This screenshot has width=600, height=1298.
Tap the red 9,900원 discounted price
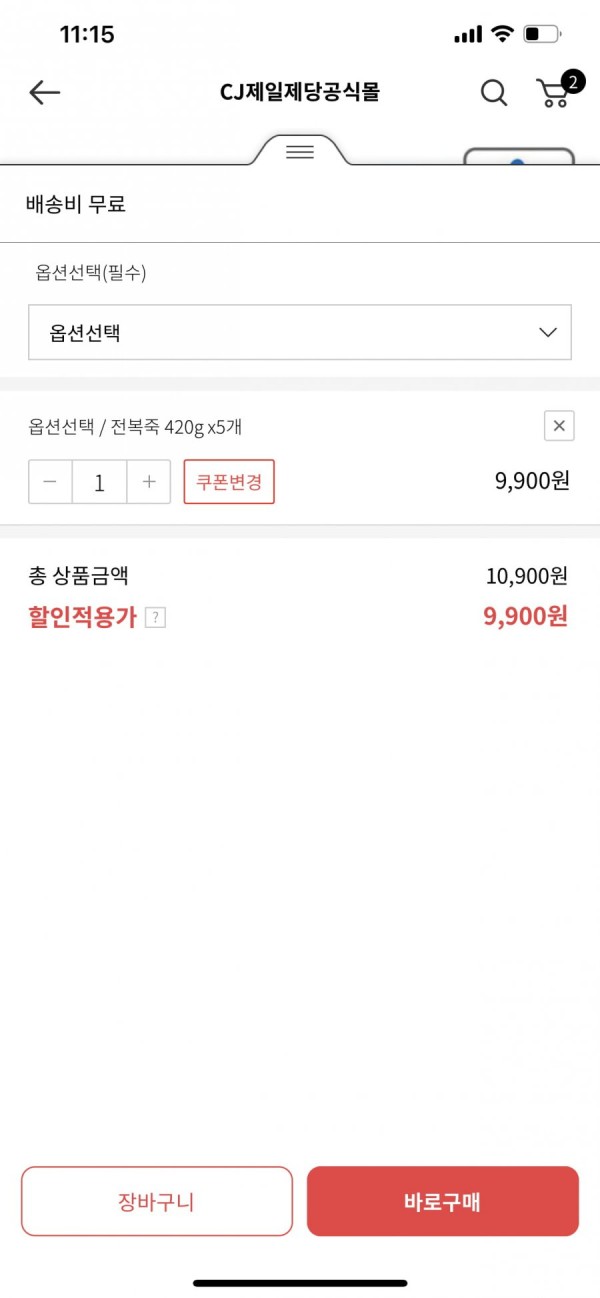(x=526, y=616)
